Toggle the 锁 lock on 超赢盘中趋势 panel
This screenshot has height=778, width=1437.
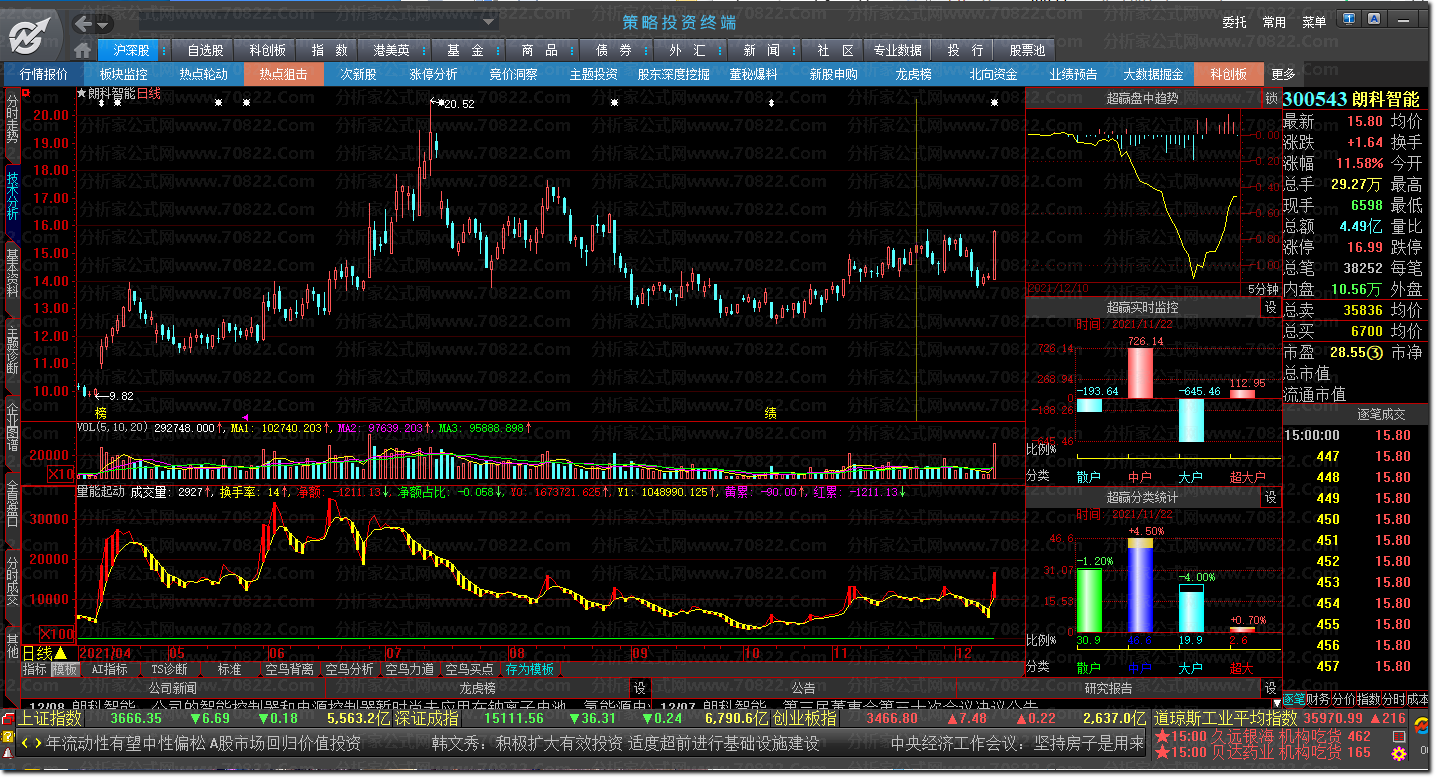[1271, 98]
